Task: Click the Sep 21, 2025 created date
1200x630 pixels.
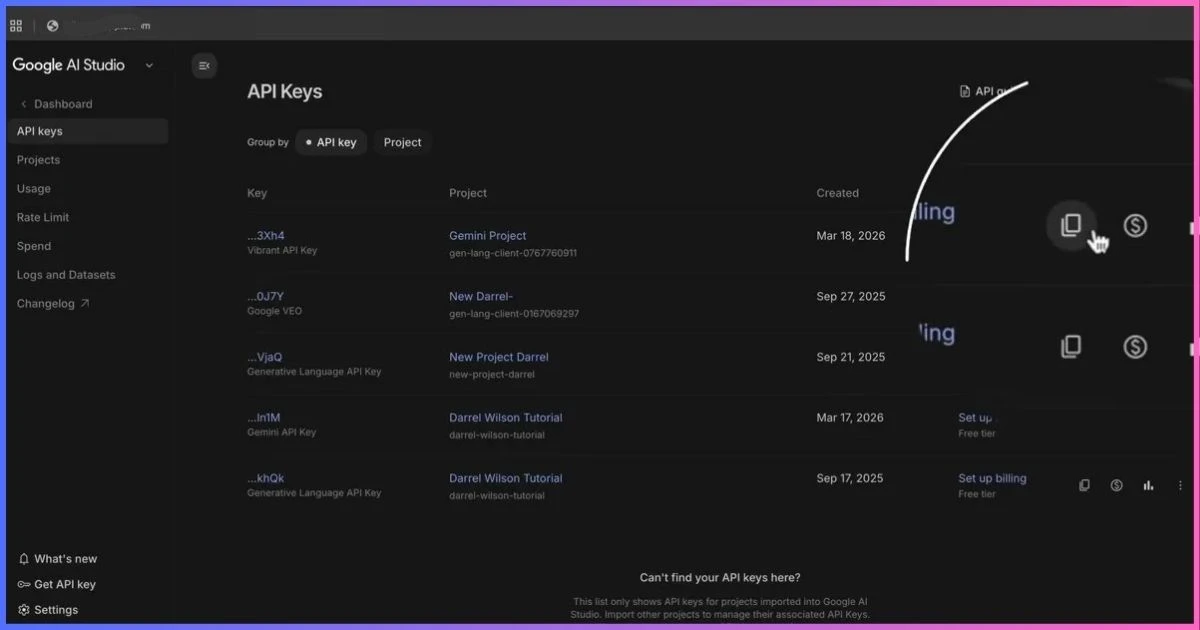Action: 851,357
